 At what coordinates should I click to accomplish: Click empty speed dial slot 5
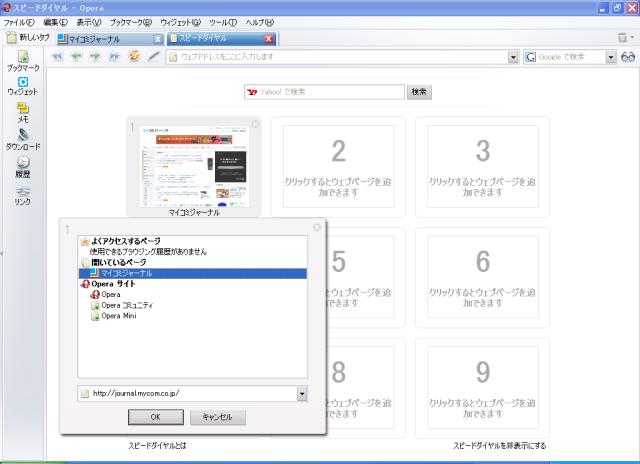click(366, 278)
